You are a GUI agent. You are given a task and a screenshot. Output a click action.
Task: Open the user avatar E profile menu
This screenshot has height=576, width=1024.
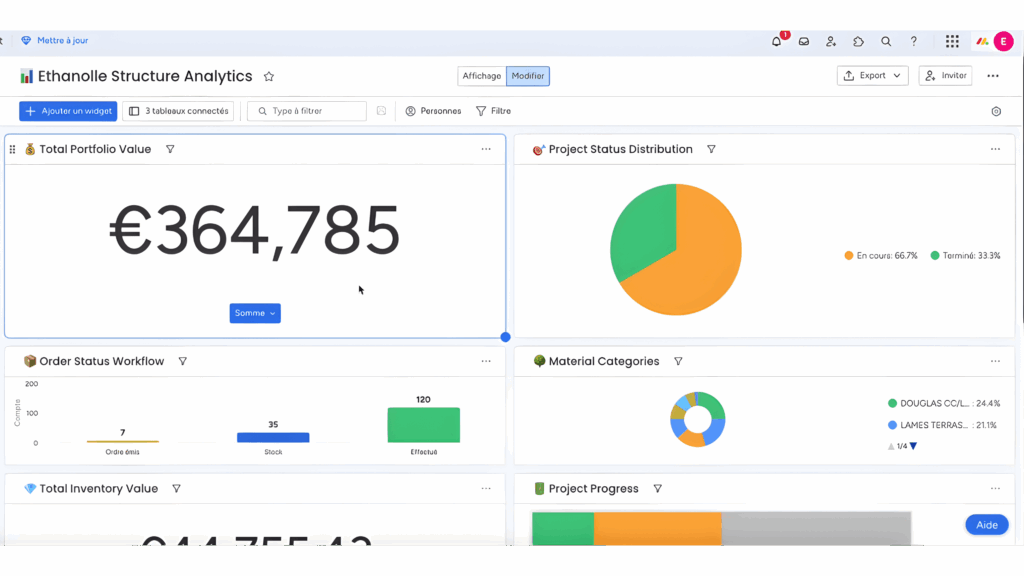(1004, 41)
